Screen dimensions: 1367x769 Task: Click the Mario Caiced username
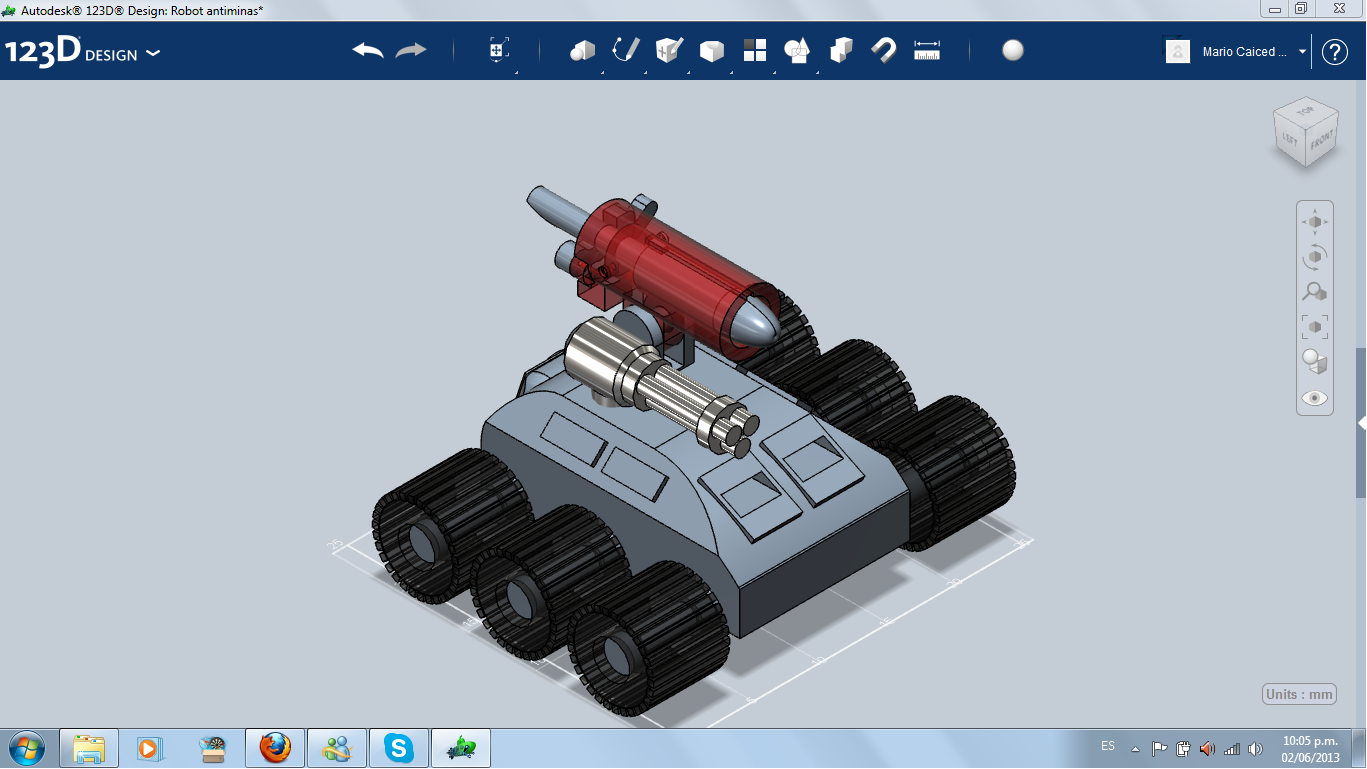point(1245,52)
